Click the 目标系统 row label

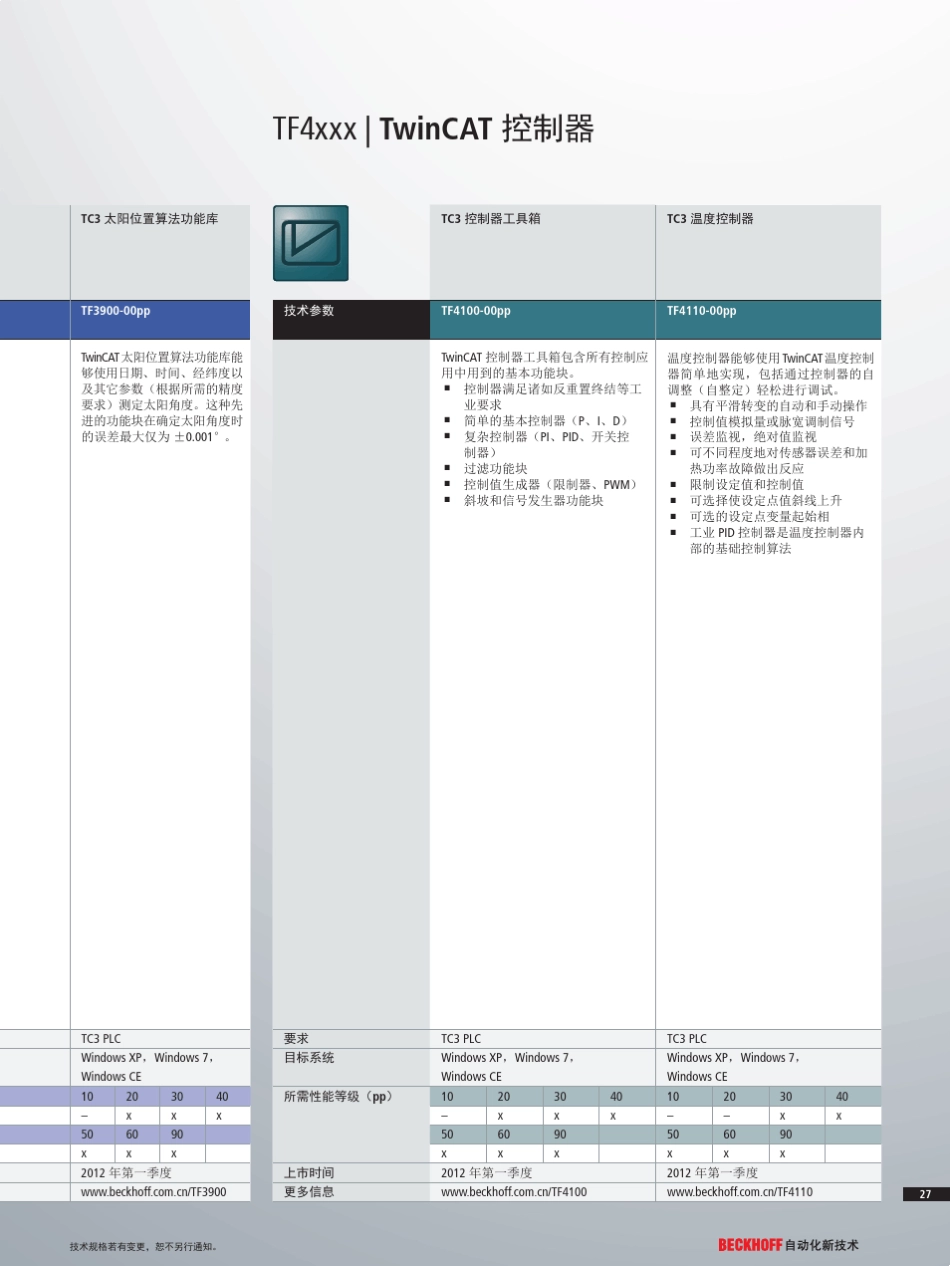pos(309,1058)
